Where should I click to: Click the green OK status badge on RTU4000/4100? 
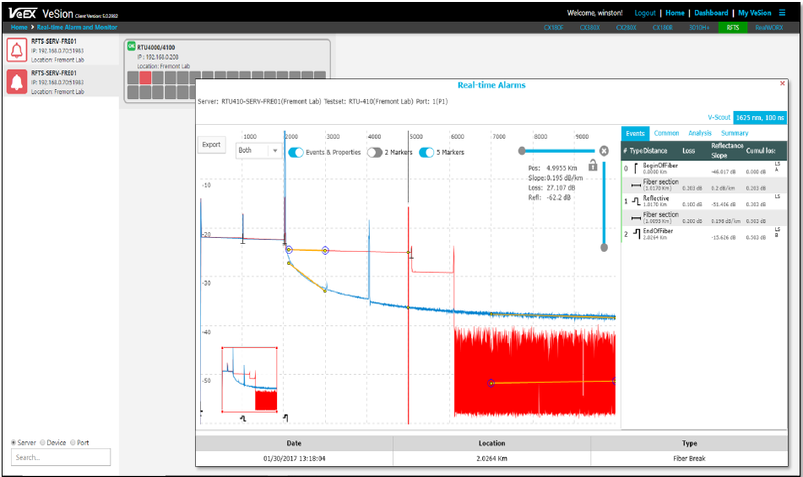point(130,46)
